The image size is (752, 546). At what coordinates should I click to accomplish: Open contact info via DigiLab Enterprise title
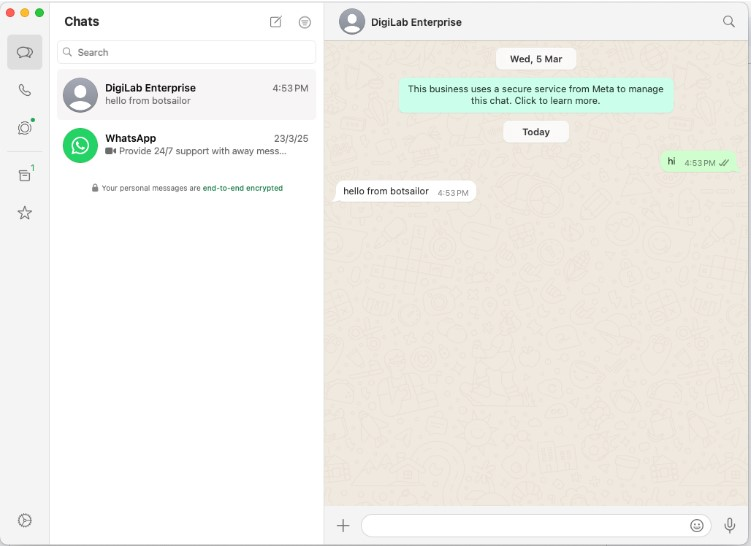pos(416,22)
